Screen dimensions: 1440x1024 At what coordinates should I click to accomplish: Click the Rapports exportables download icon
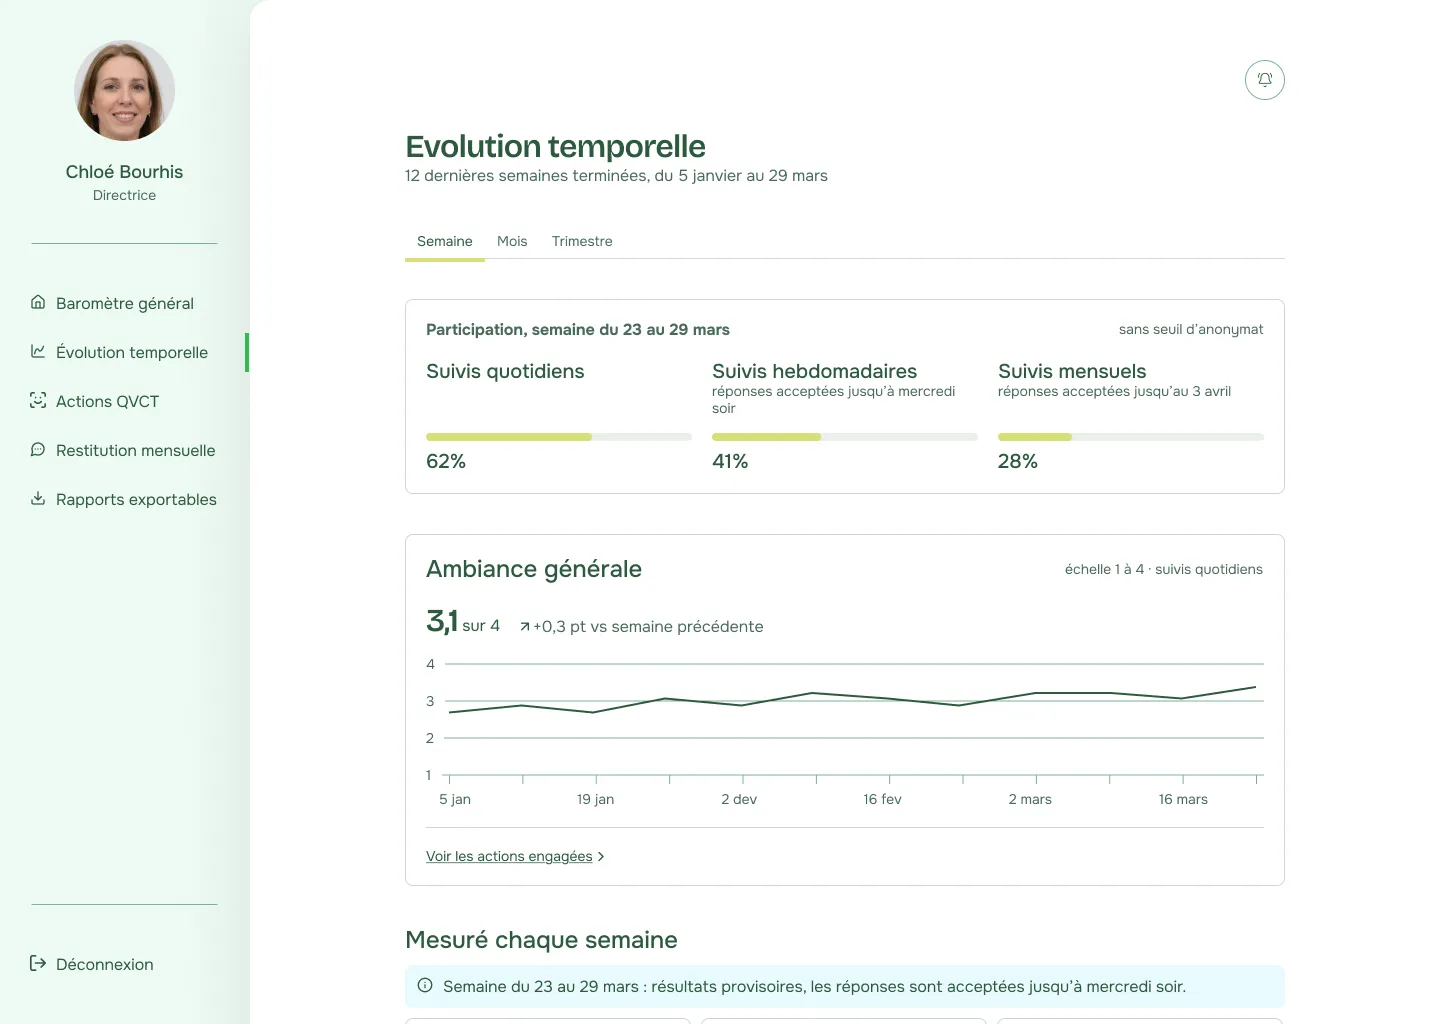(38, 498)
